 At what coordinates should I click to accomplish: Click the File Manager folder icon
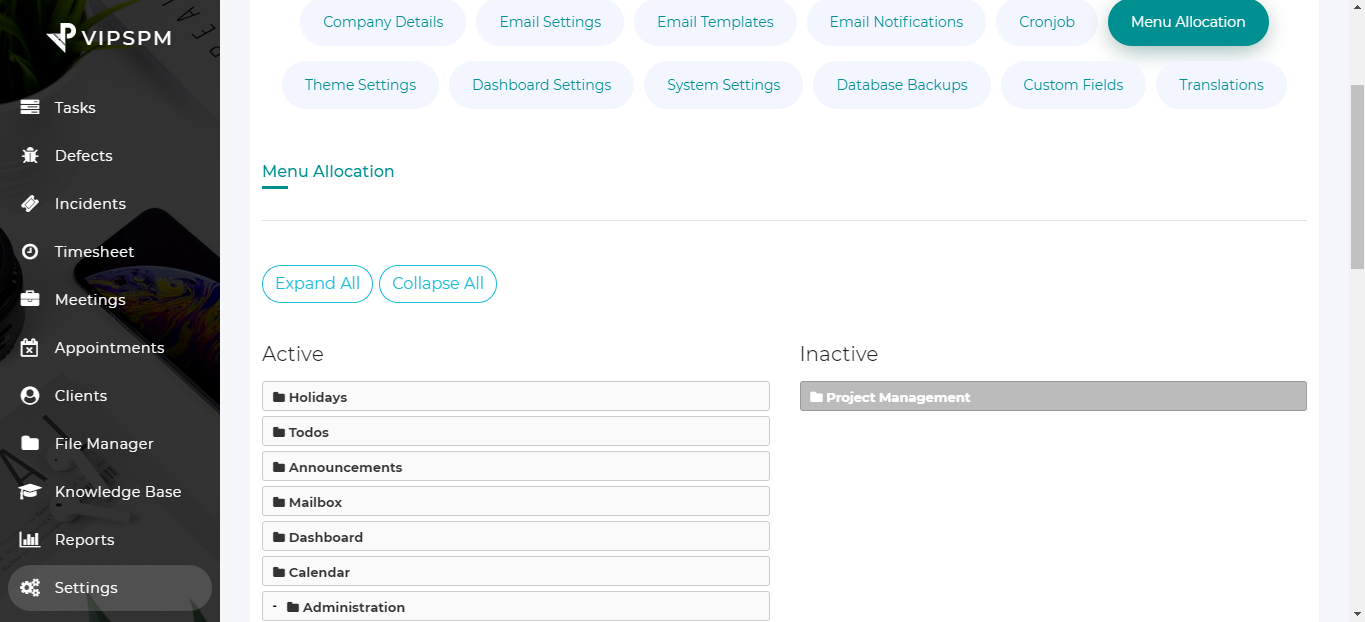point(30,444)
